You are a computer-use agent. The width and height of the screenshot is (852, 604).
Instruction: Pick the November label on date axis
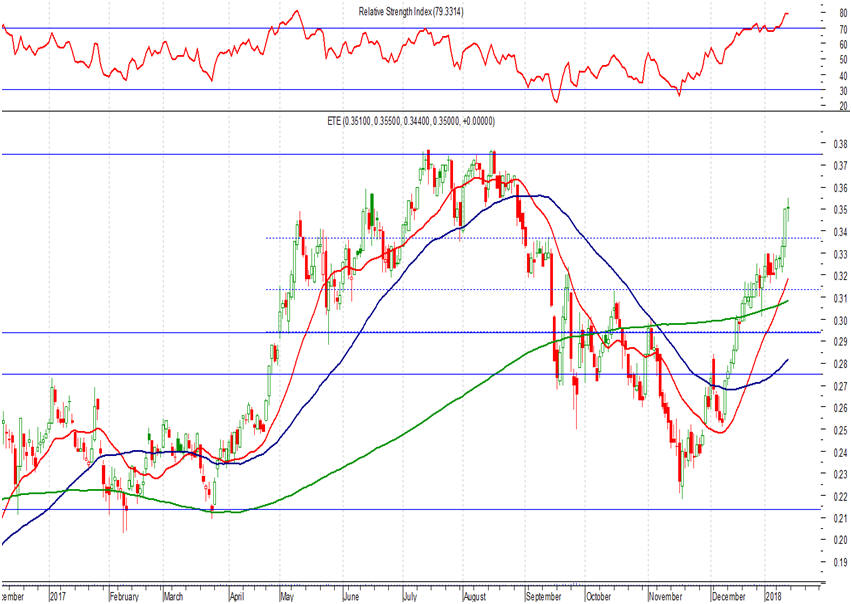click(666, 596)
